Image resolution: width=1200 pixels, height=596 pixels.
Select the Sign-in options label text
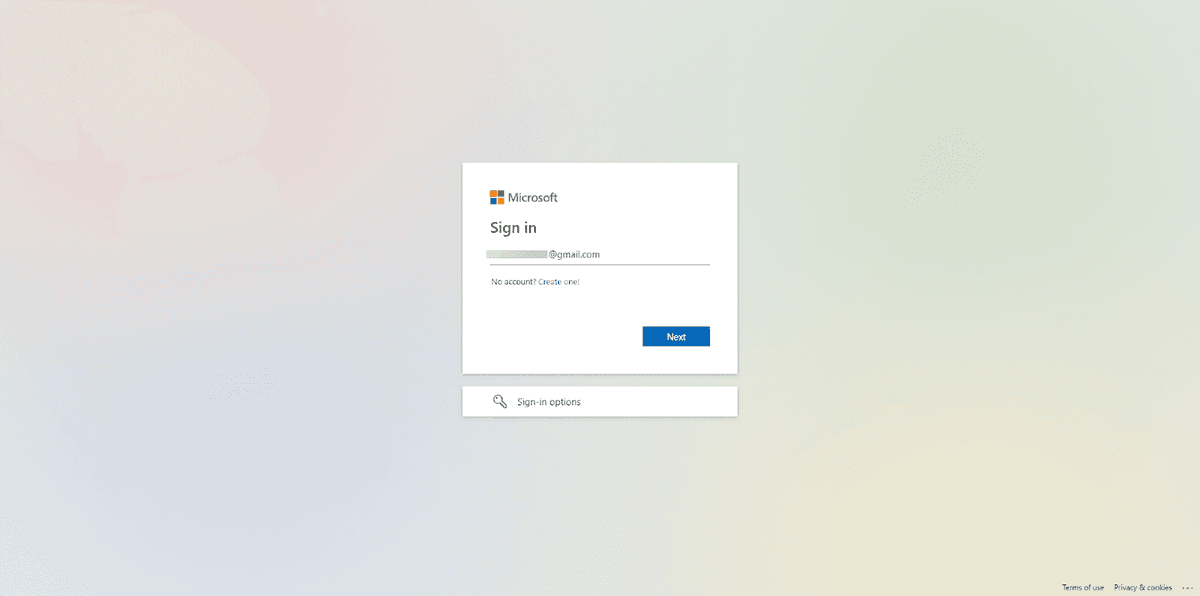[x=549, y=402]
